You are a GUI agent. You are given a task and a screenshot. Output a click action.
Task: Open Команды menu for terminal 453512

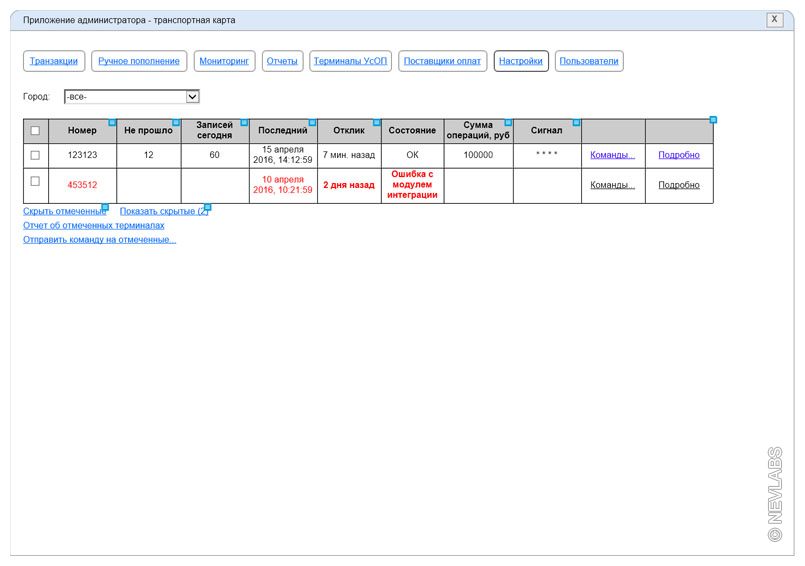612,185
